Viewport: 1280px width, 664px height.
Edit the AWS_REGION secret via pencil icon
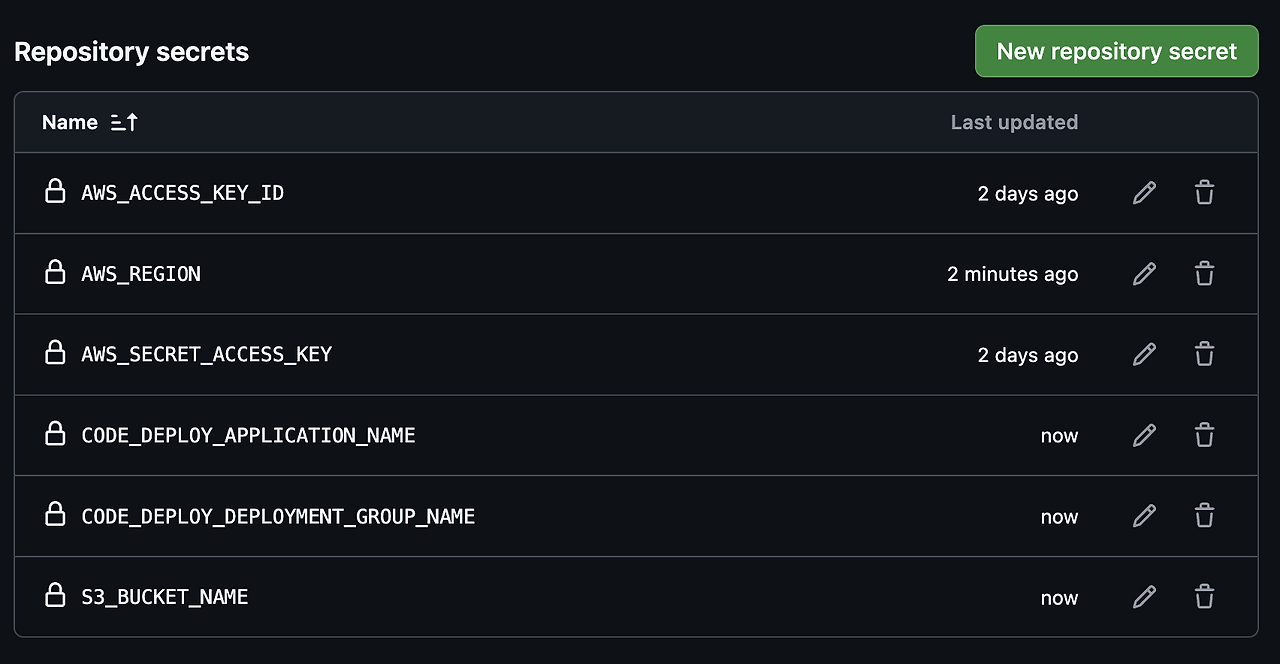[1144, 274]
